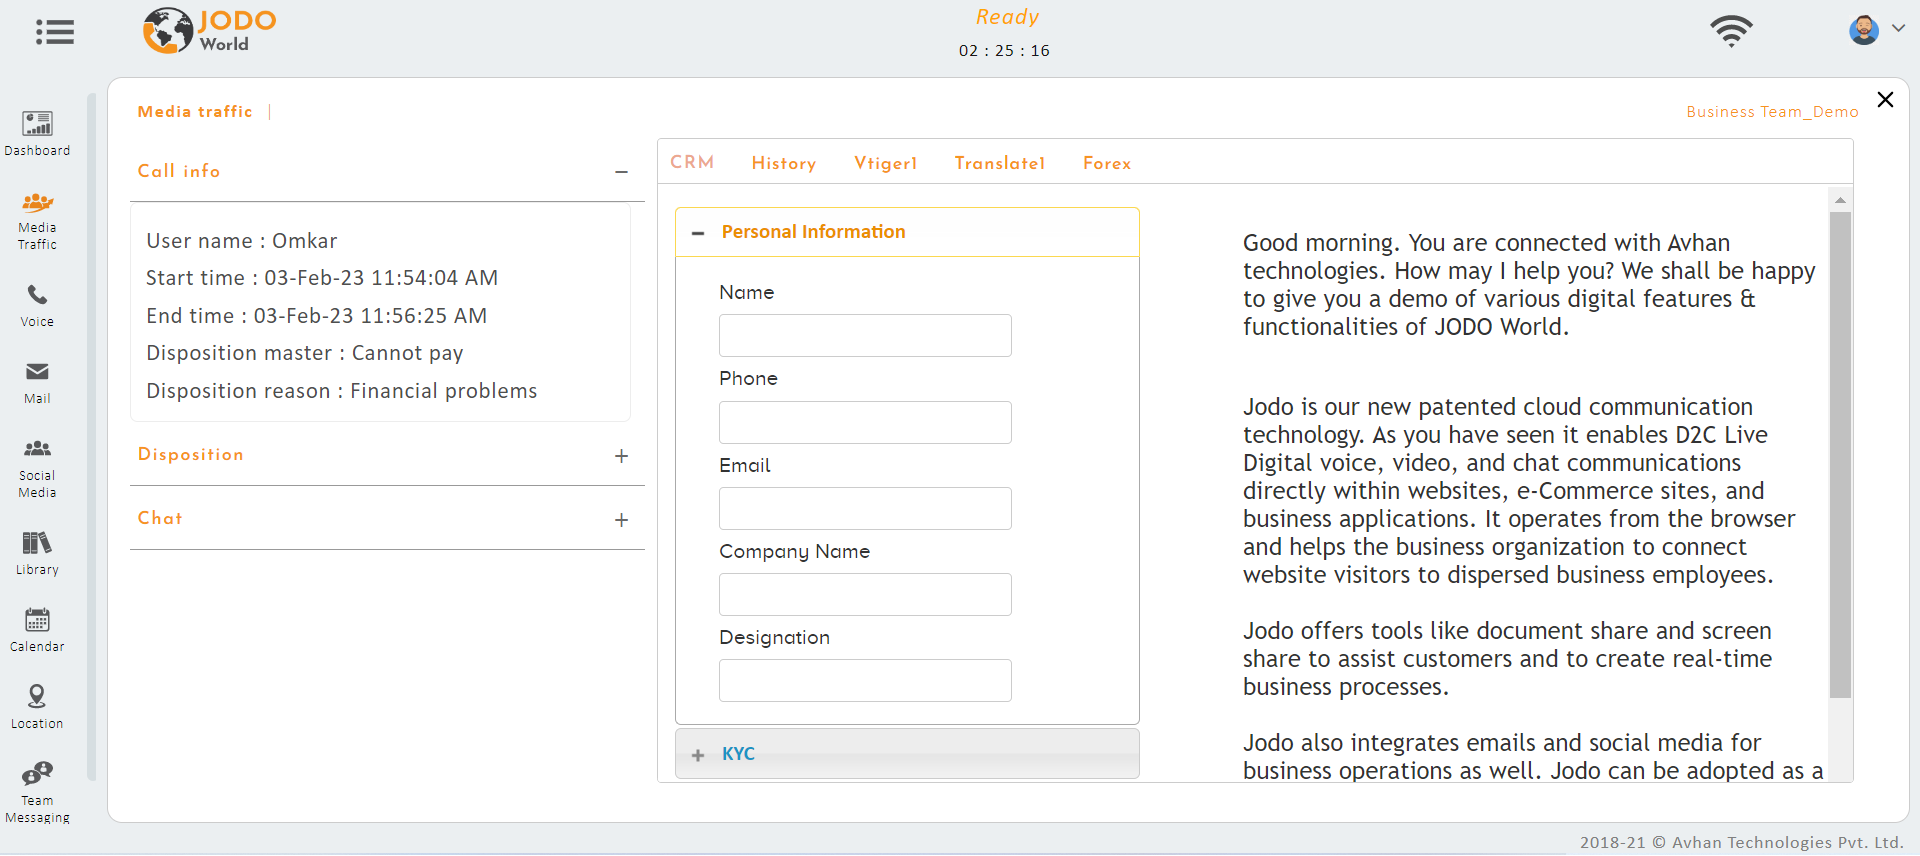Click the scrollbar up arrow
The width and height of the screenshot is (1920, 856).
click(1840, 200)
